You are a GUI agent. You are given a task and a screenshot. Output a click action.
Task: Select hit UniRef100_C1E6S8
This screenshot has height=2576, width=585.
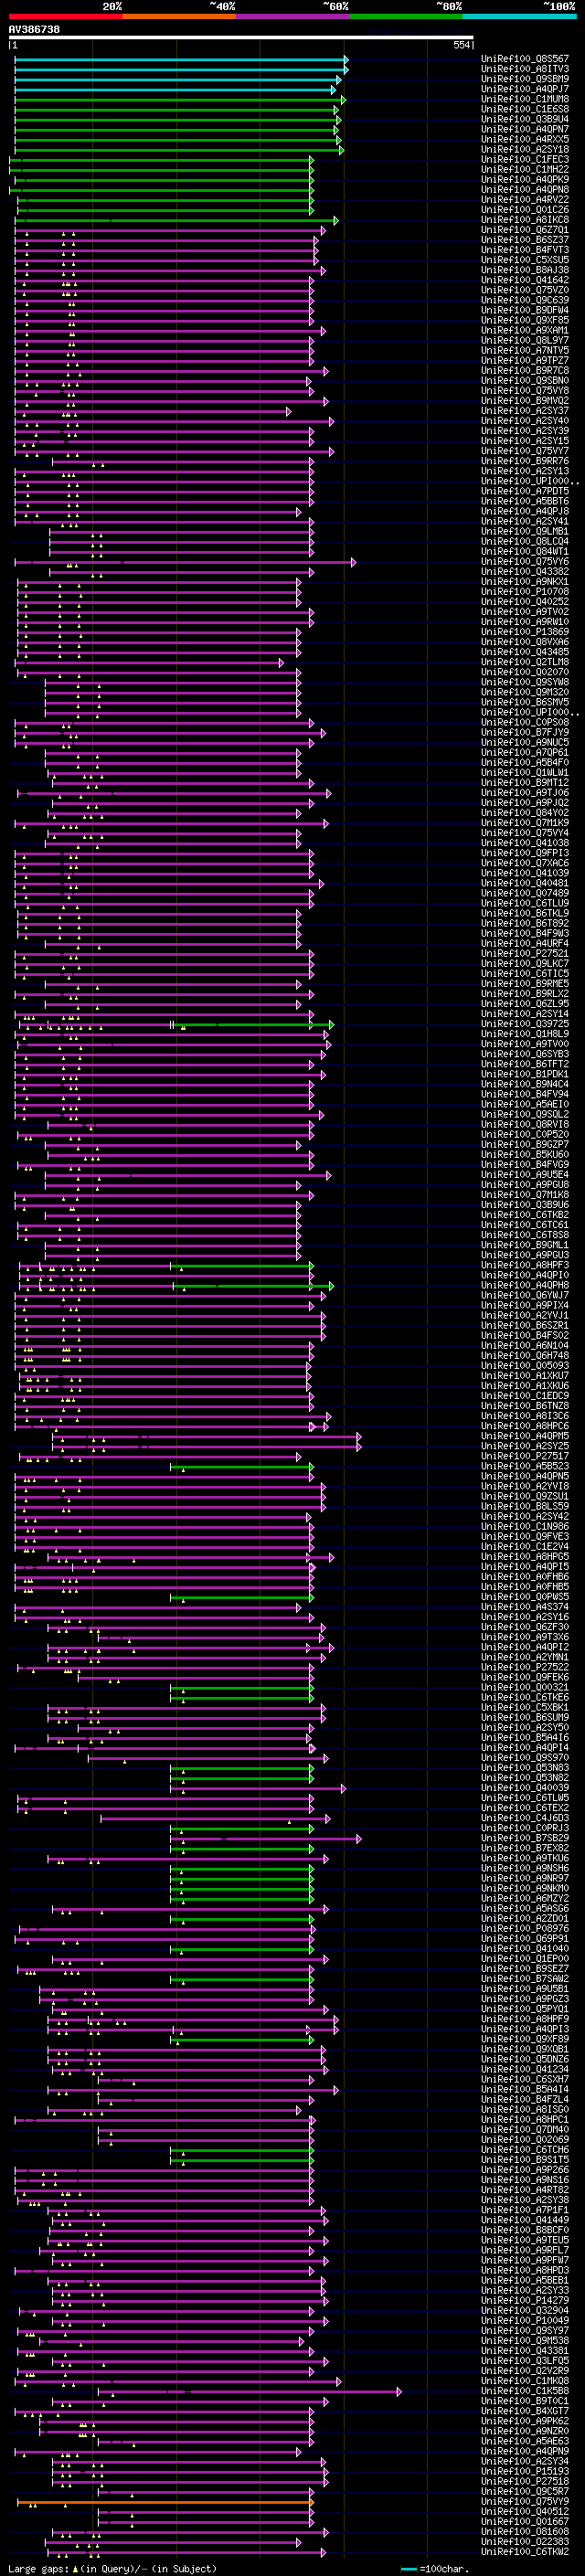pos(525,109)
